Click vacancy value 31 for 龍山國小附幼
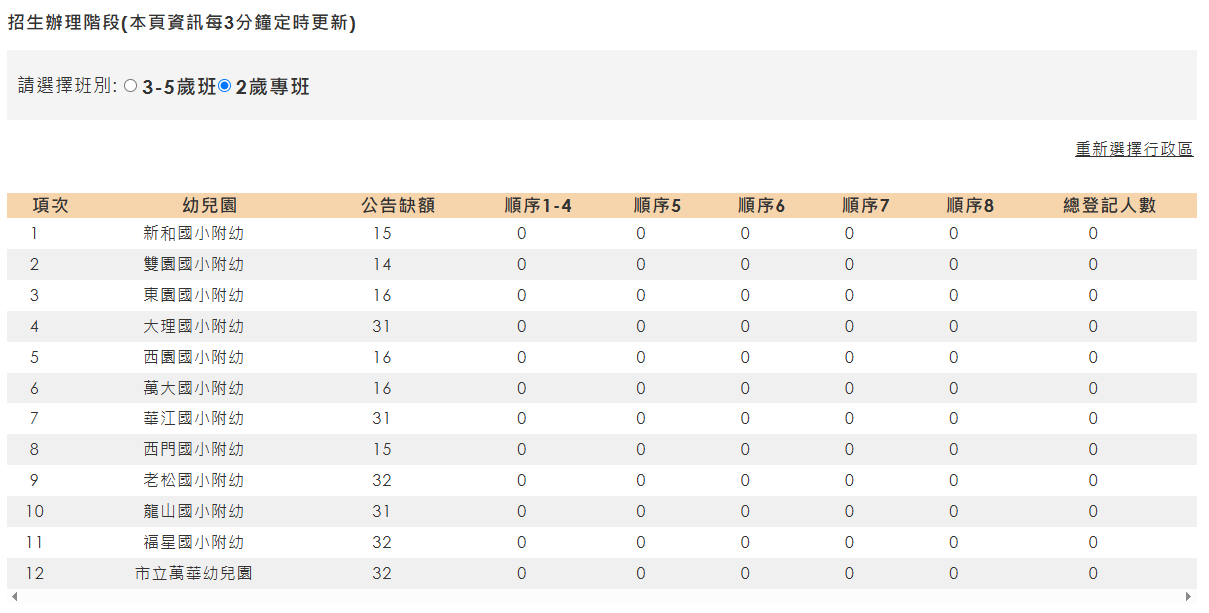 click(x=382, y=511)
